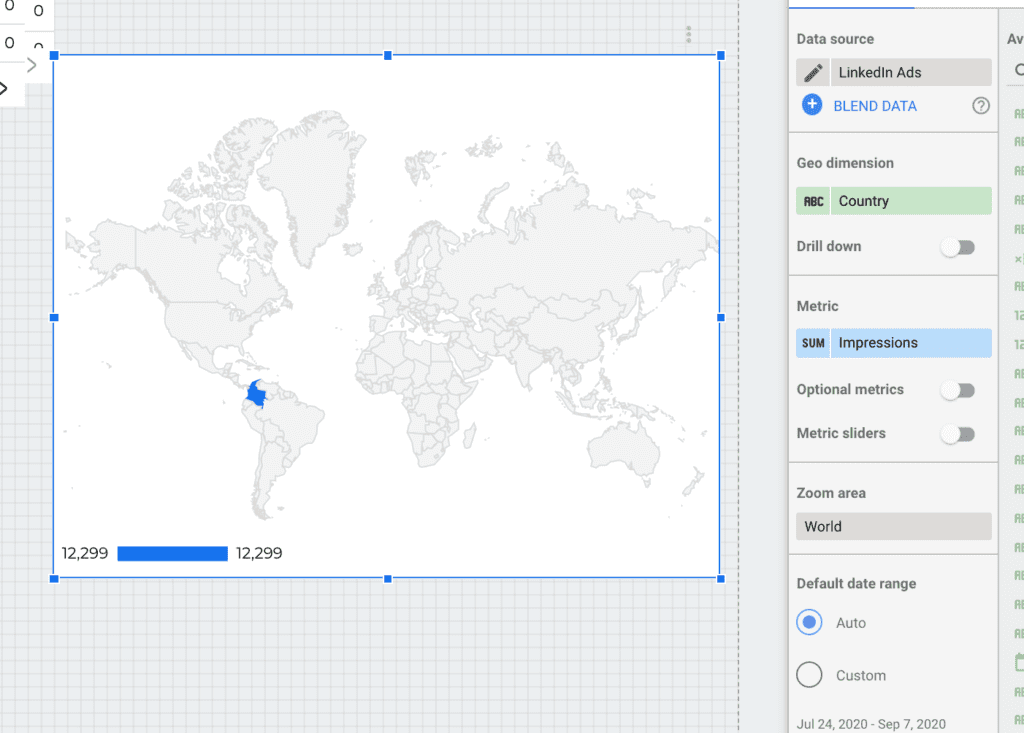Click the top-center resize handle of the map

tap(388, 56)
